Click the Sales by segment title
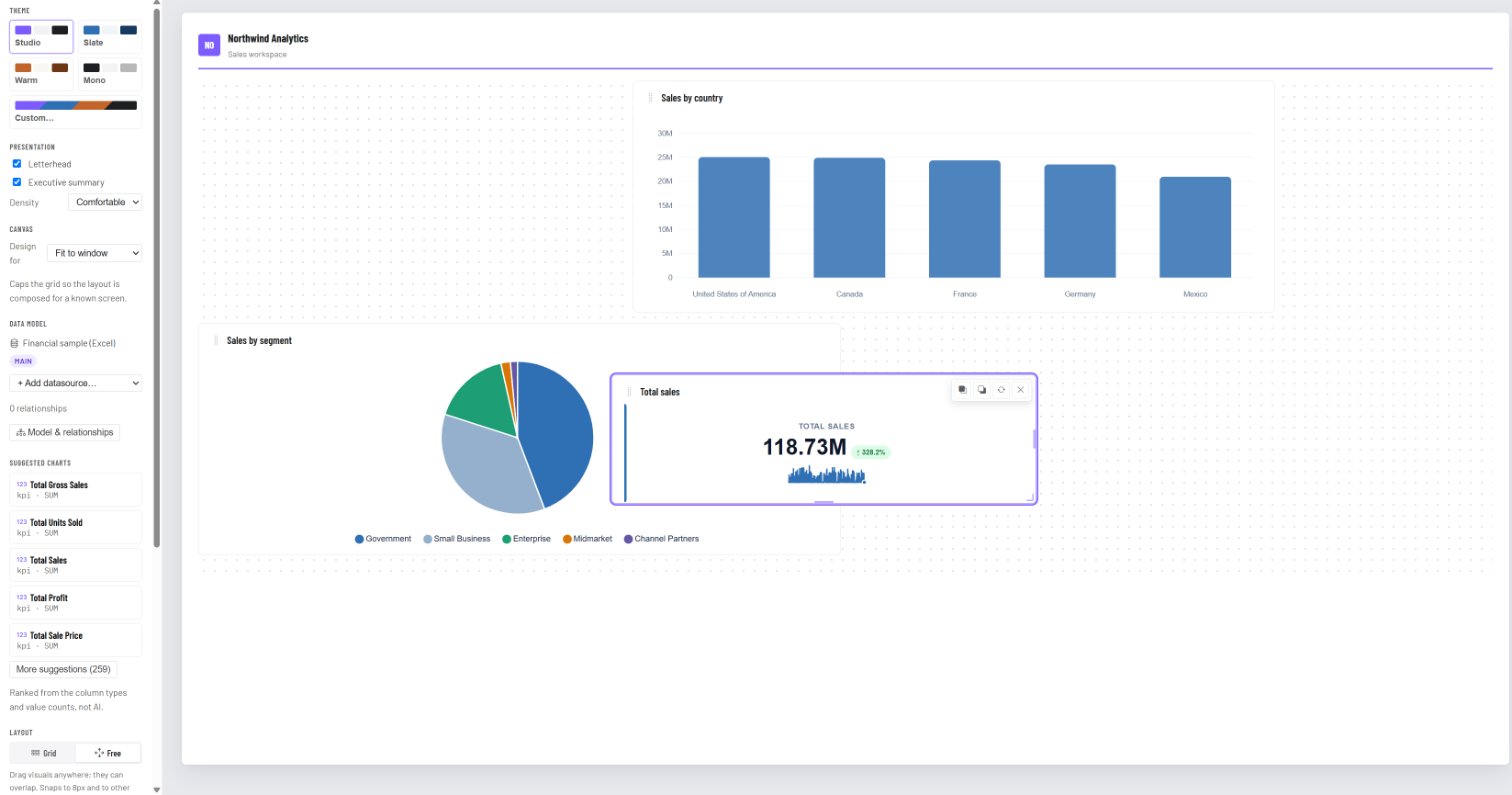The height and width of the screenshot is (795, 1512). tap(259, 340)
